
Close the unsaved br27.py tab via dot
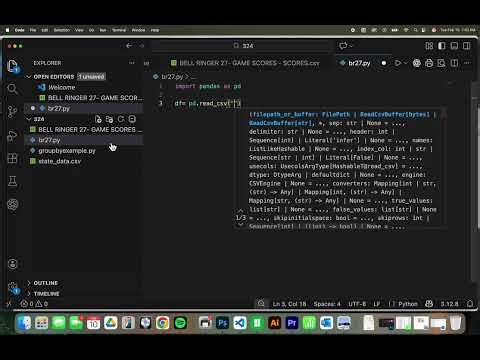tap(384, 63)
